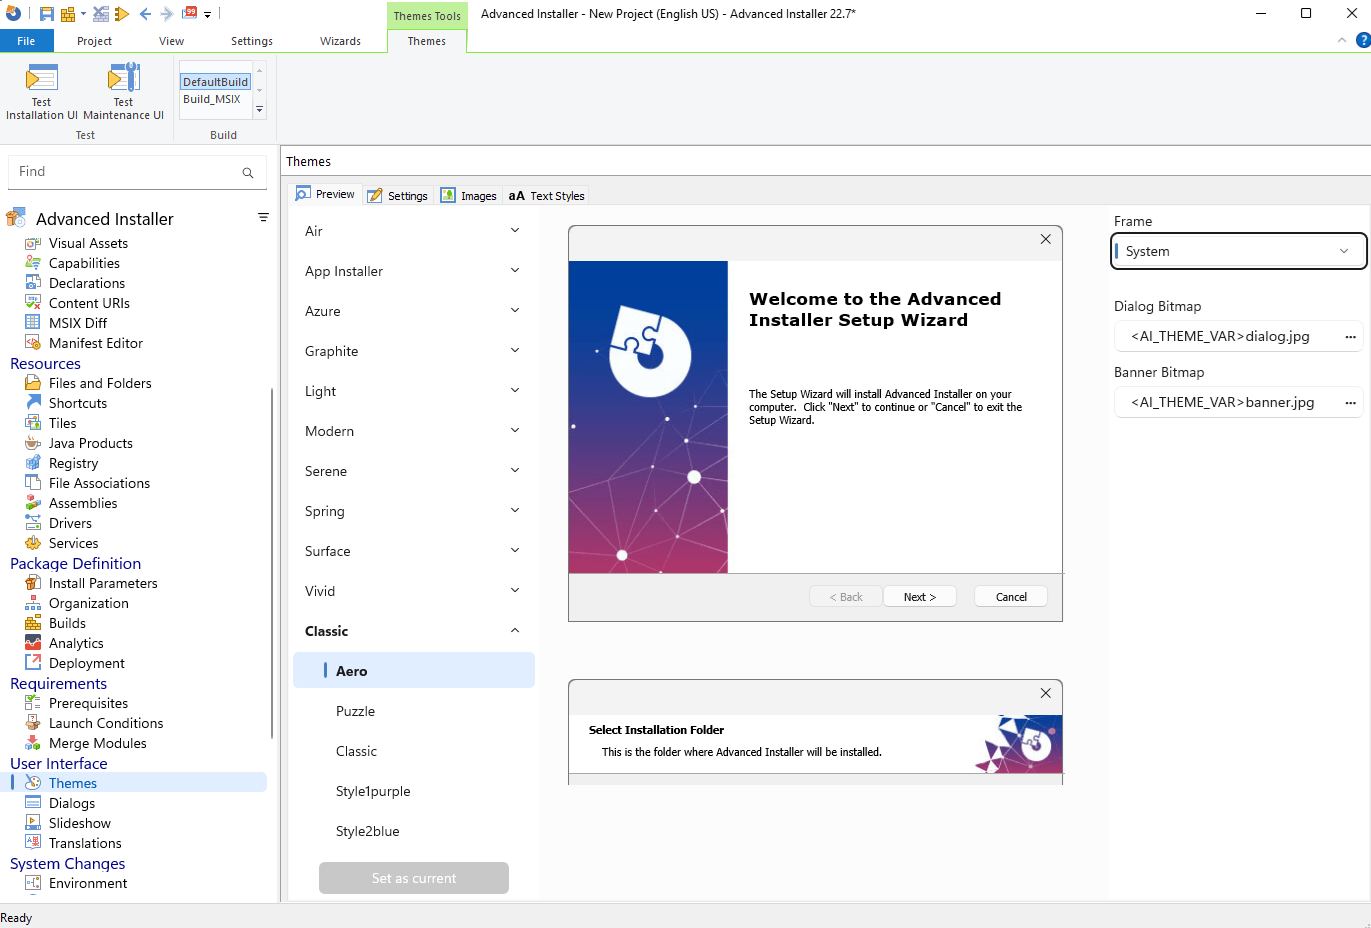Screen dimensions: 1371x928
Task: Open the Frame System dropdown
Action: [x=1238, y=251]
